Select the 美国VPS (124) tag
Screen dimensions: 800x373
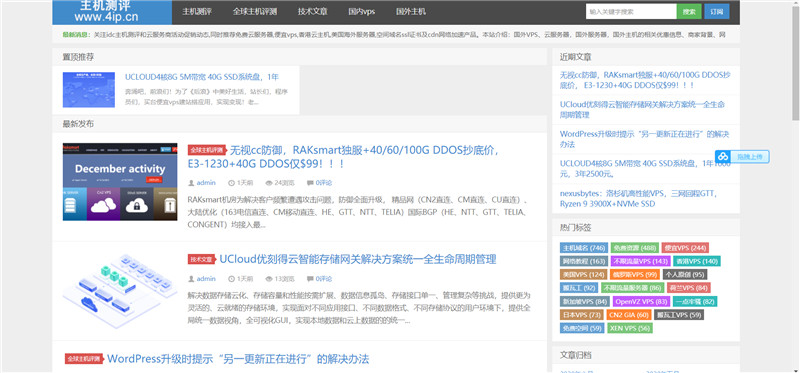(x=583, y=275)
